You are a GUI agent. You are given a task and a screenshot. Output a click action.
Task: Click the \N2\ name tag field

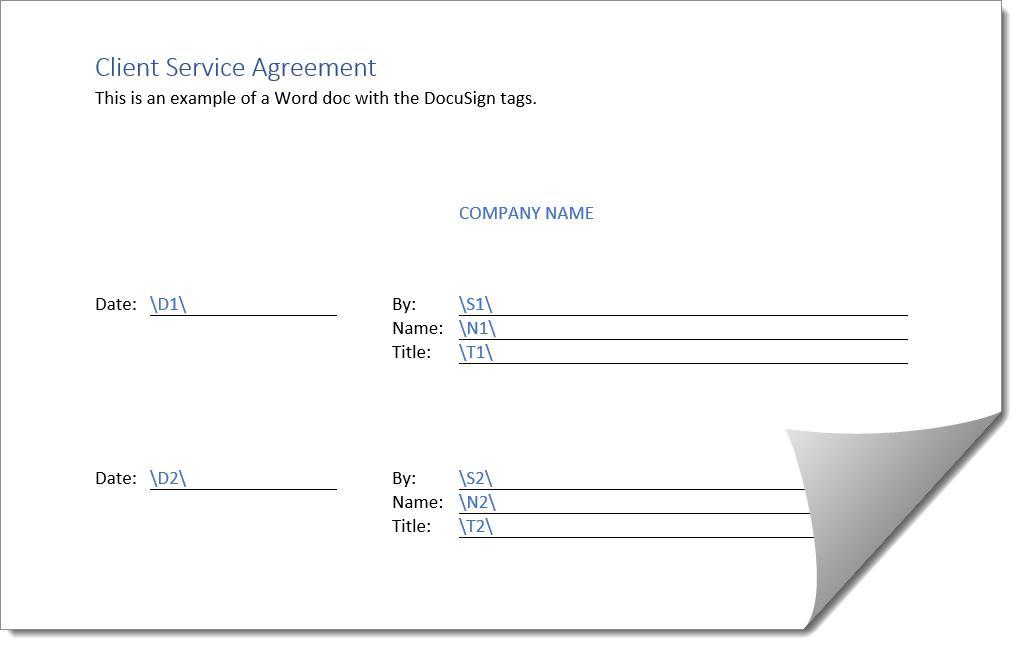point(477,502)
